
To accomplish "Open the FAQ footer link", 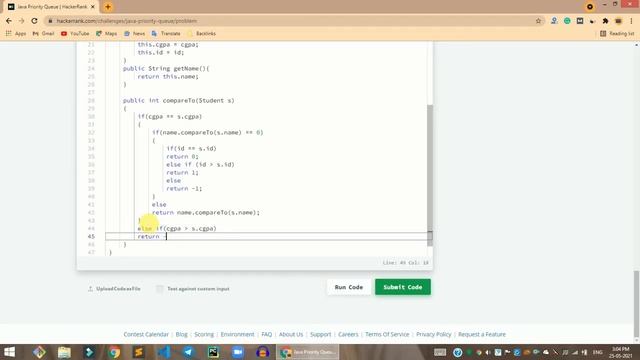I will [x=267, y=334].
